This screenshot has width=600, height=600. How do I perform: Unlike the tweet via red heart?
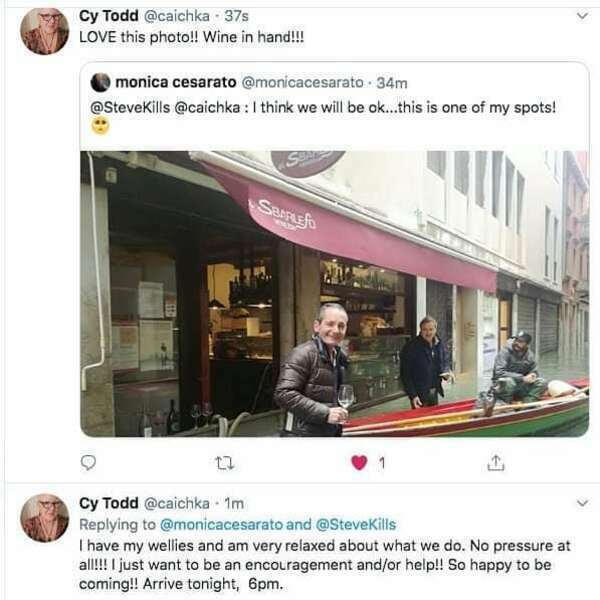359,463
